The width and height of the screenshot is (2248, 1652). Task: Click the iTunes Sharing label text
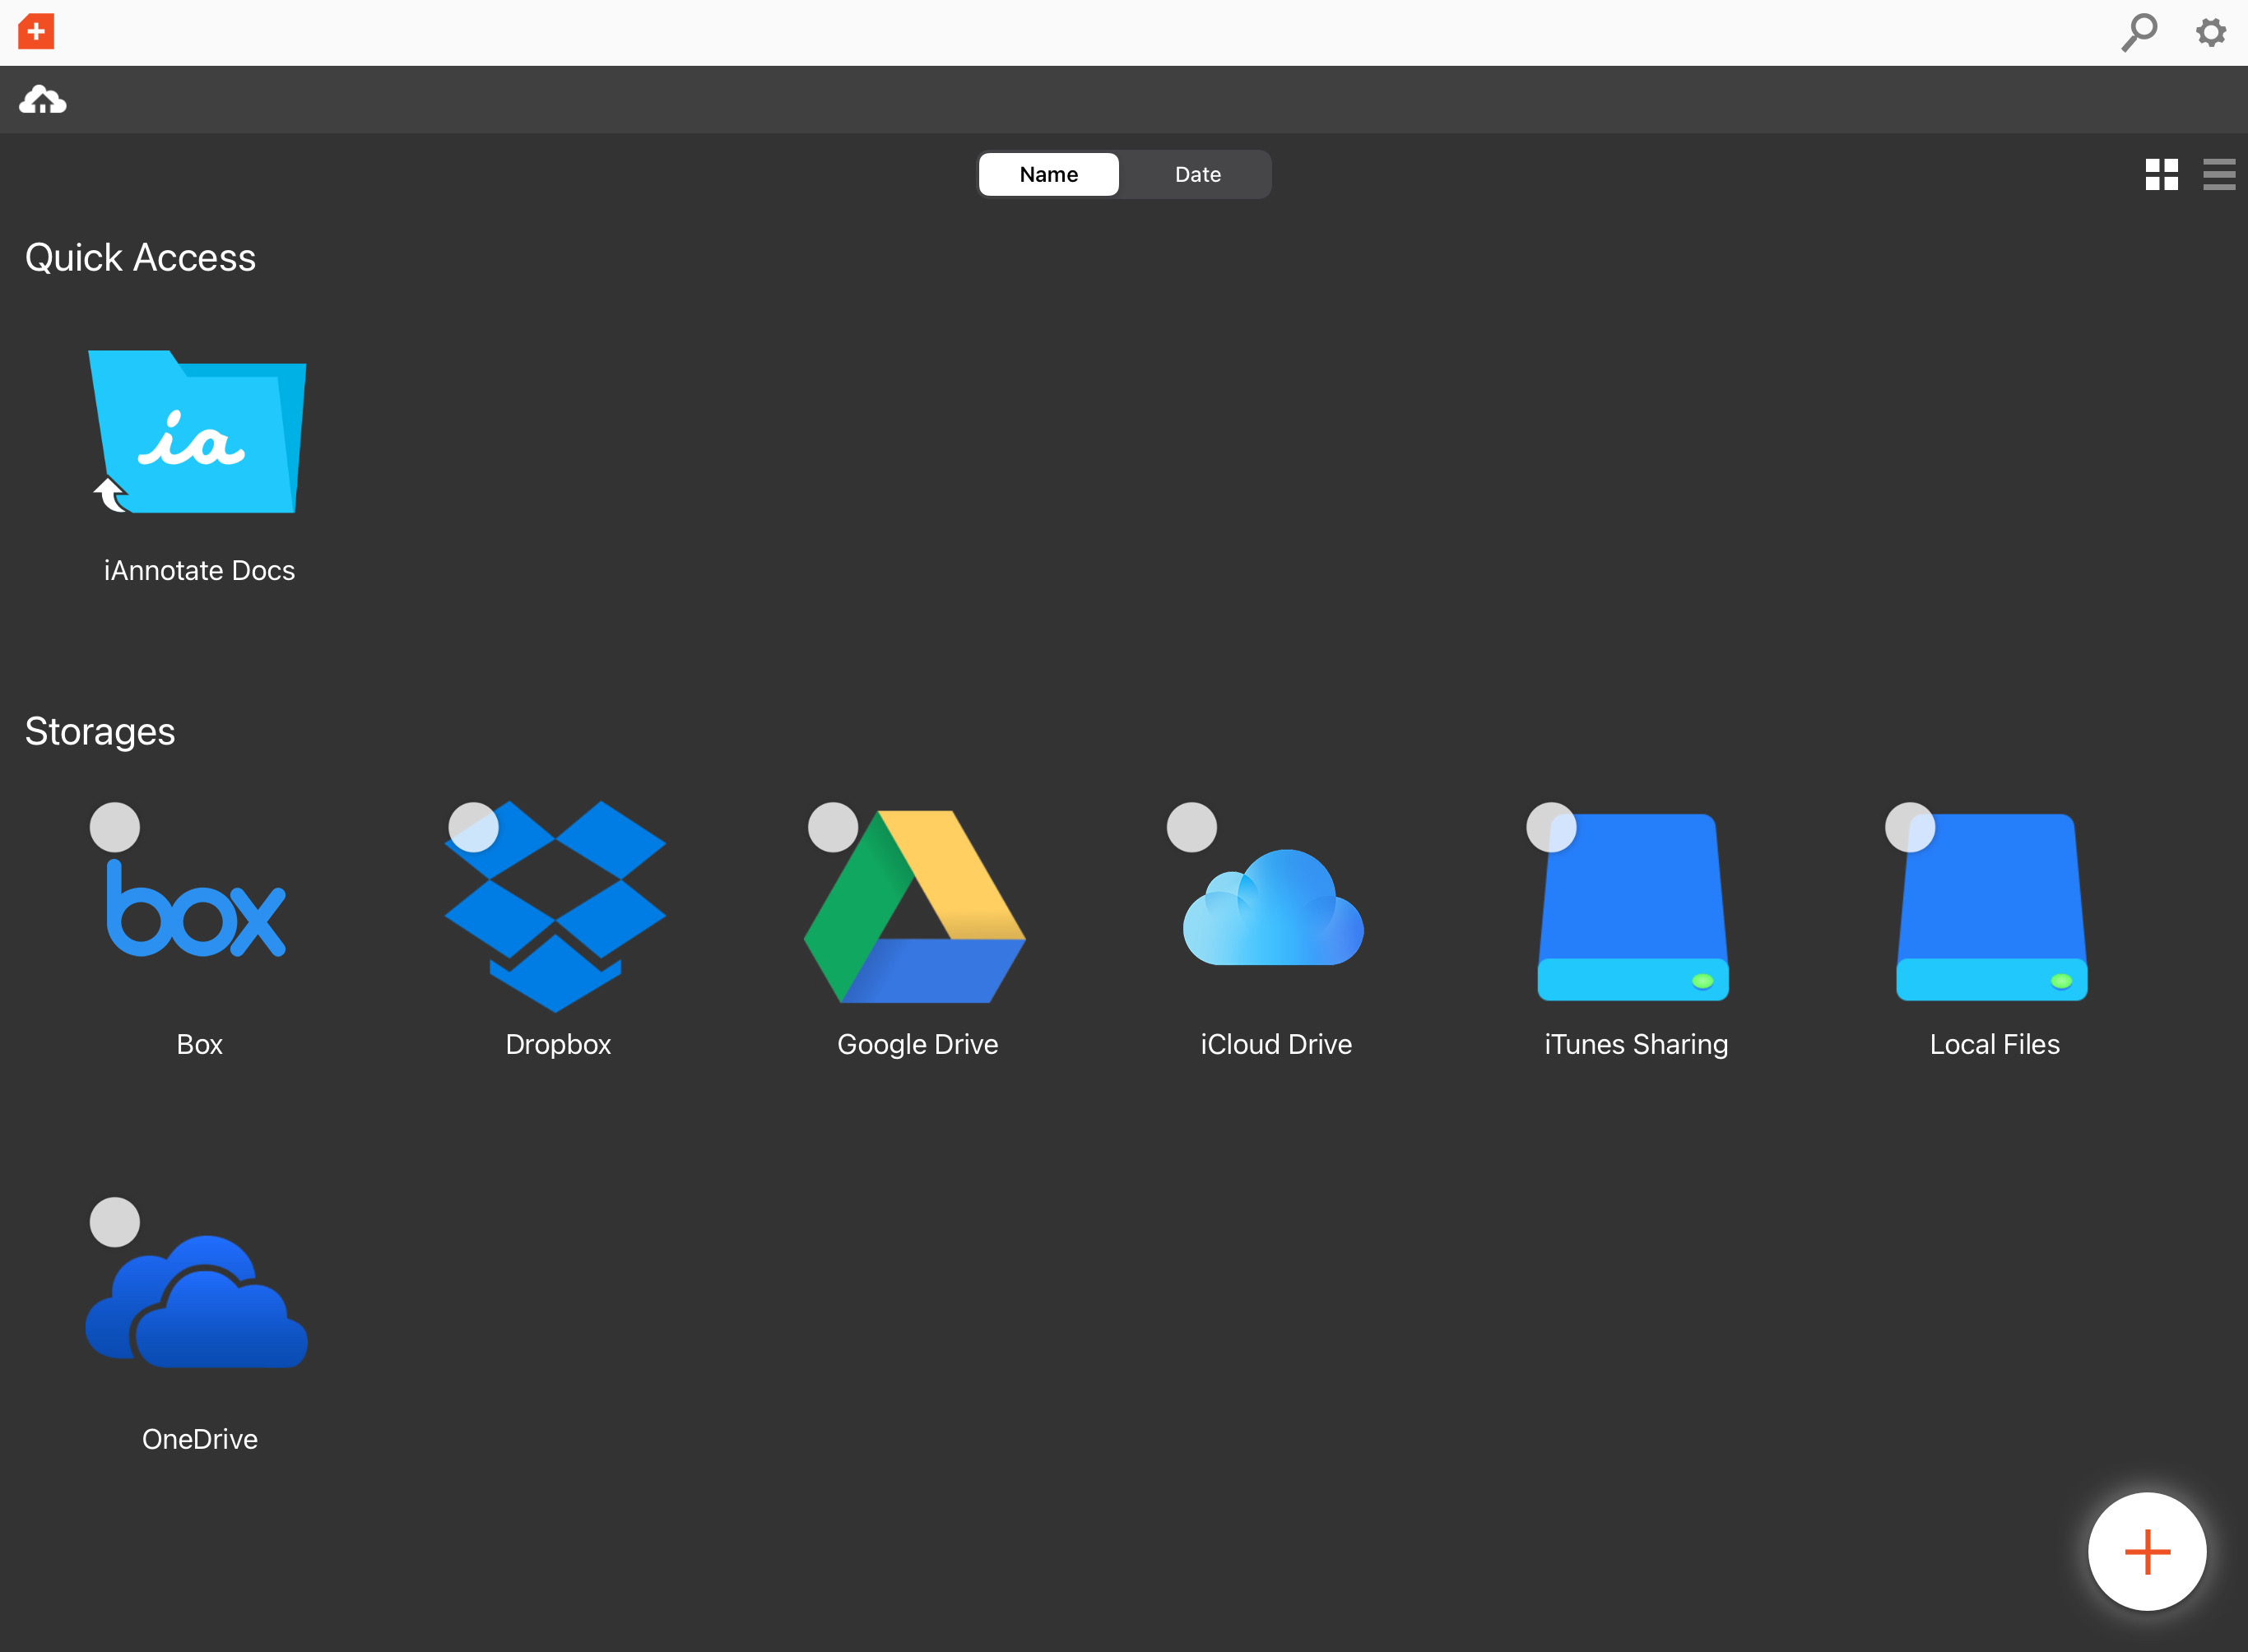point(1636,1045)
